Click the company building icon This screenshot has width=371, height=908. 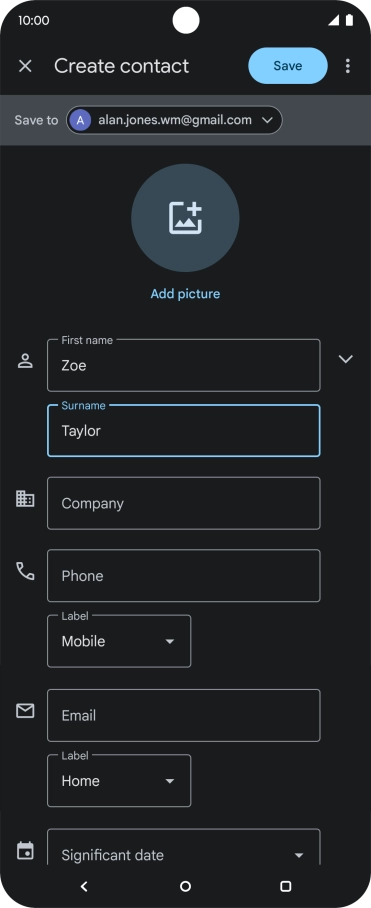pos(25,499)
